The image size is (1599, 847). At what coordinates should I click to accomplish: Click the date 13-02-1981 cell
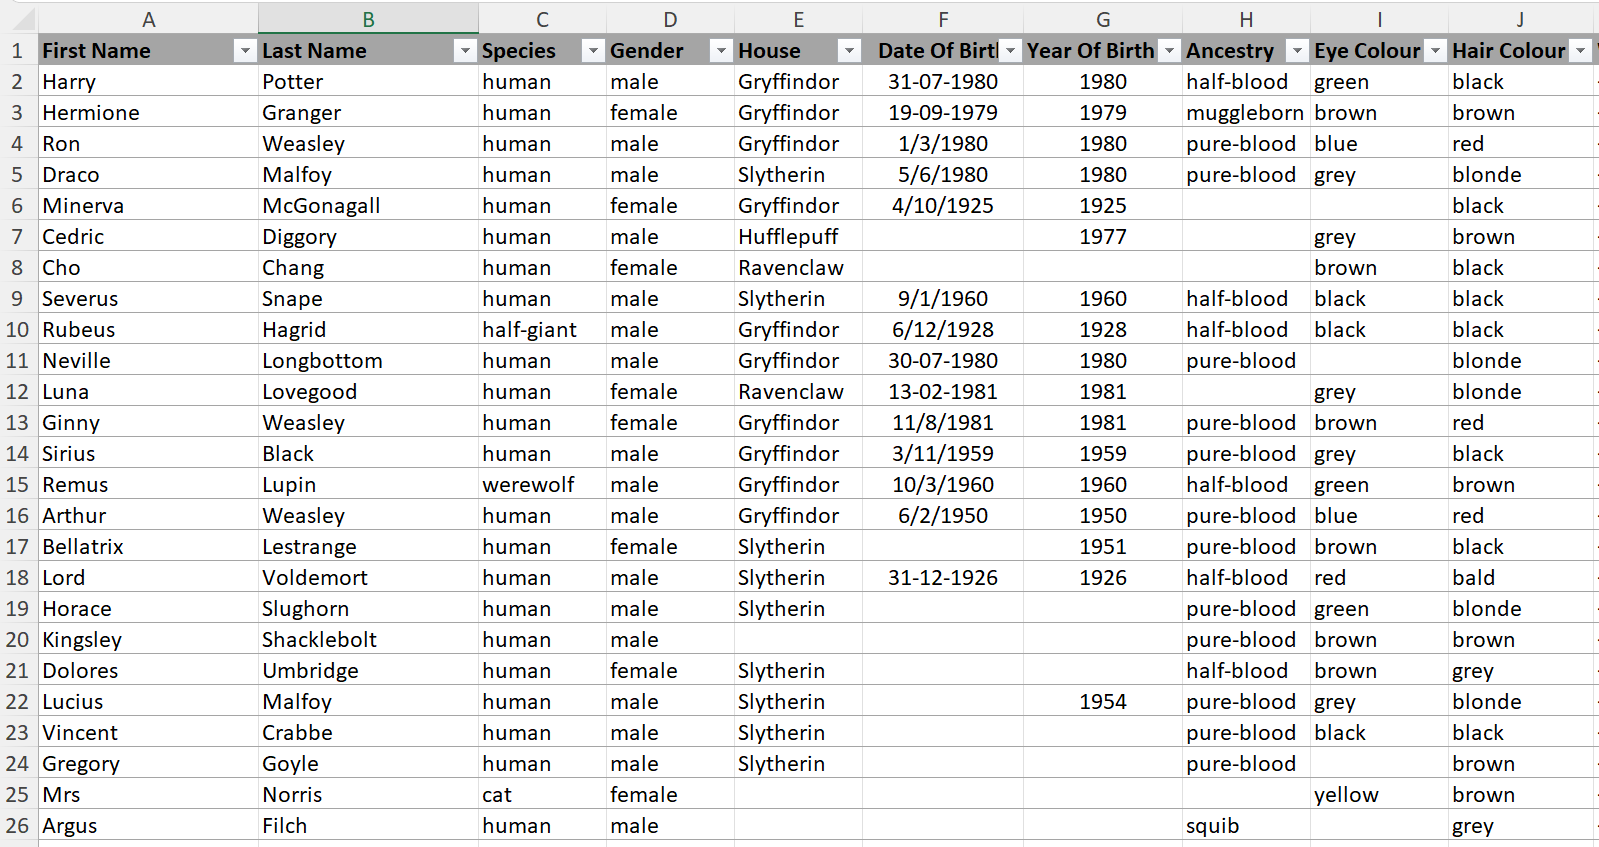tap(943, 392)
